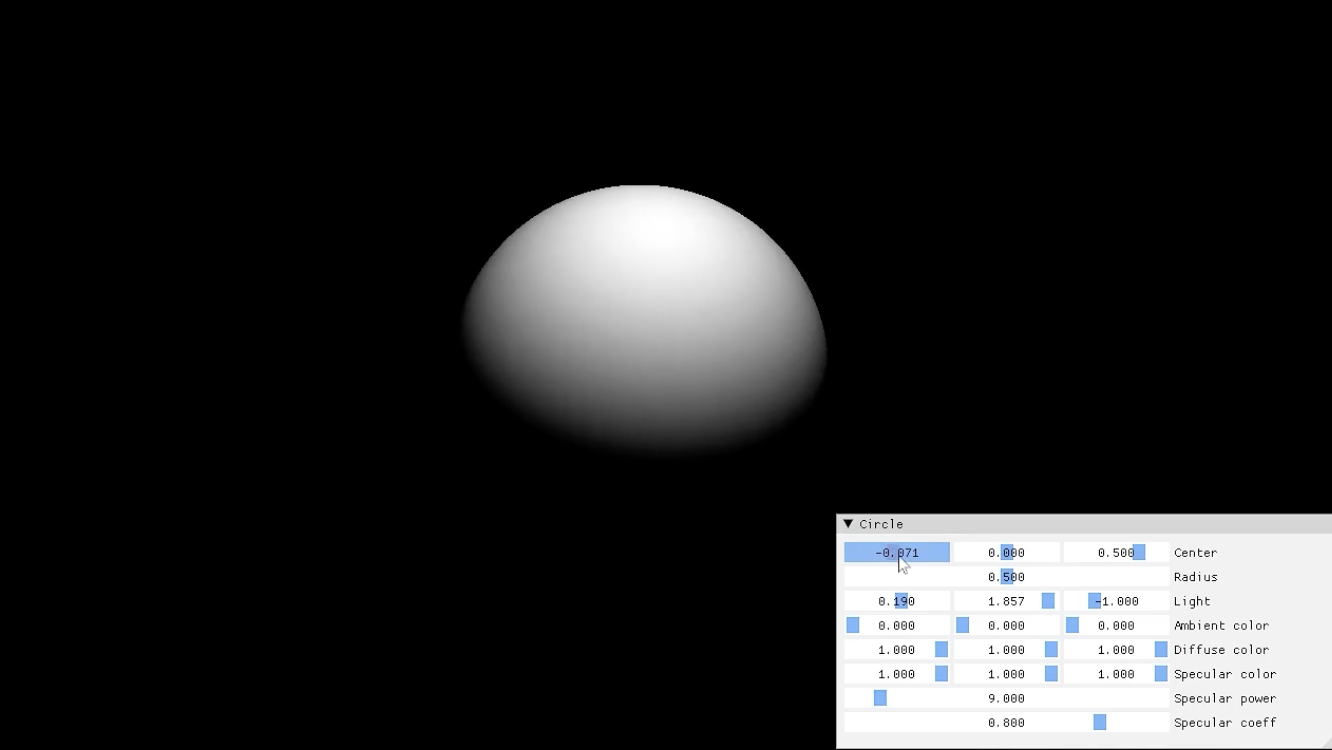Viewport: 1332px width, 750px height.
Task: Click the Diffuse color green channel slider
Action: coord(1006,650)
